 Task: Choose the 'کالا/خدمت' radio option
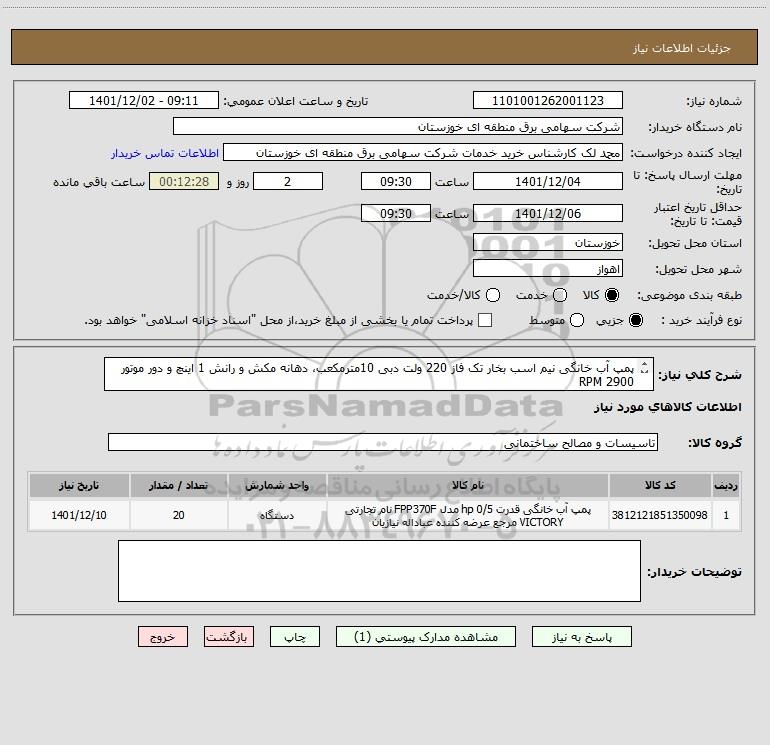coord(491,295)
